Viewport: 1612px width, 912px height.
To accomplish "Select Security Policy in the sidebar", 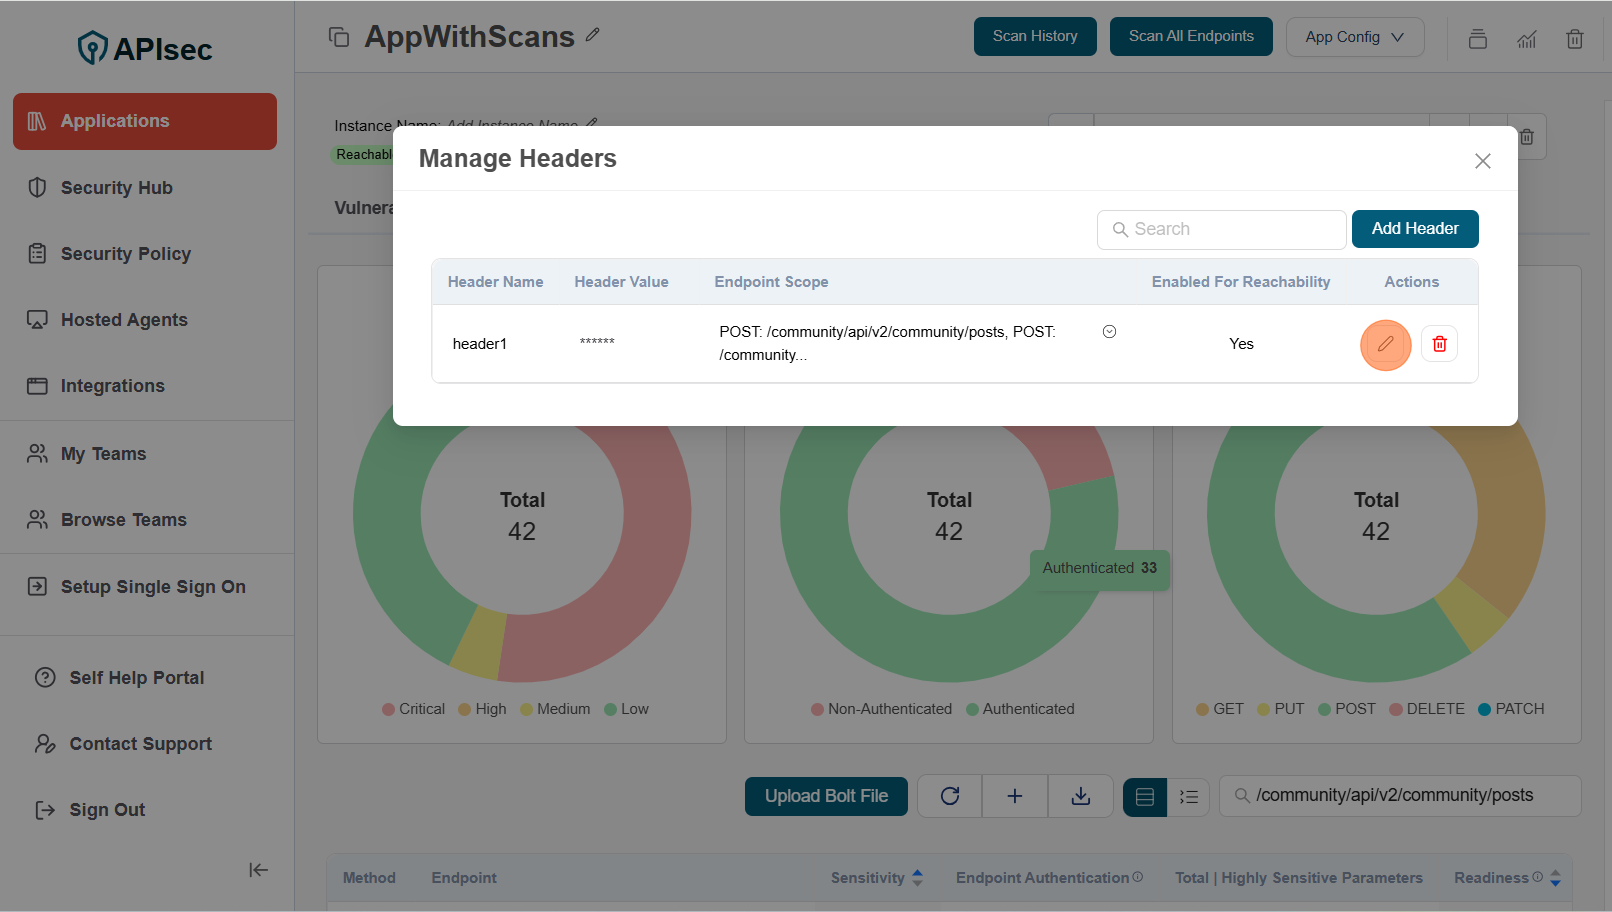I will click(x=126, y=253).
